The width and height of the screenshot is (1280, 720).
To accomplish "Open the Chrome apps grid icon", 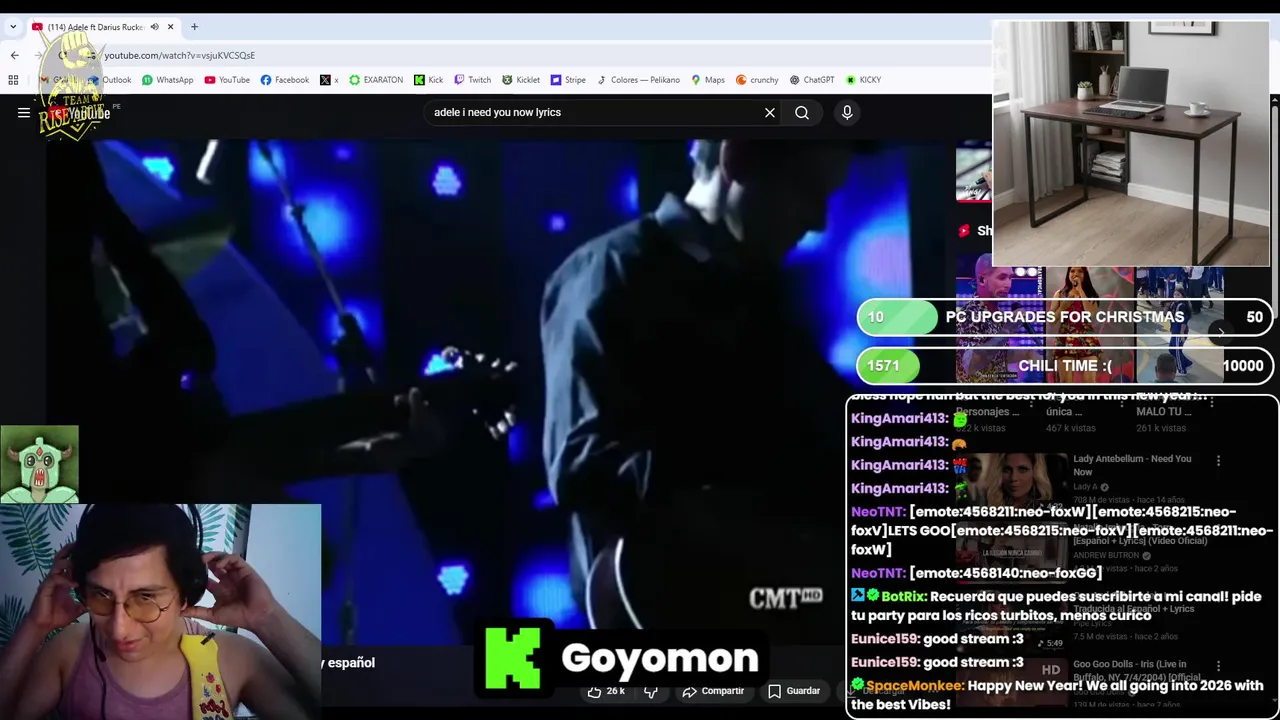I will click(x=13, y=80).
